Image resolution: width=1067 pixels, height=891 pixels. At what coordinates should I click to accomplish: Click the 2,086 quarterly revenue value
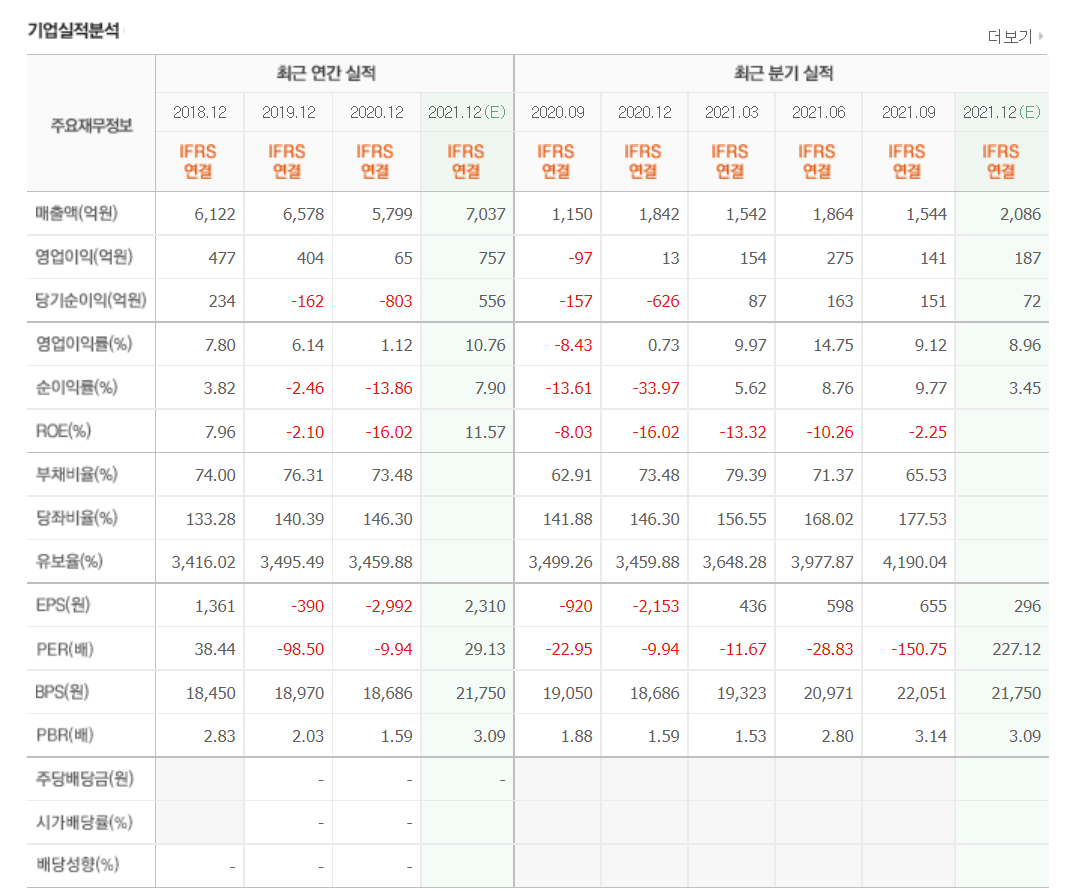1020,214
